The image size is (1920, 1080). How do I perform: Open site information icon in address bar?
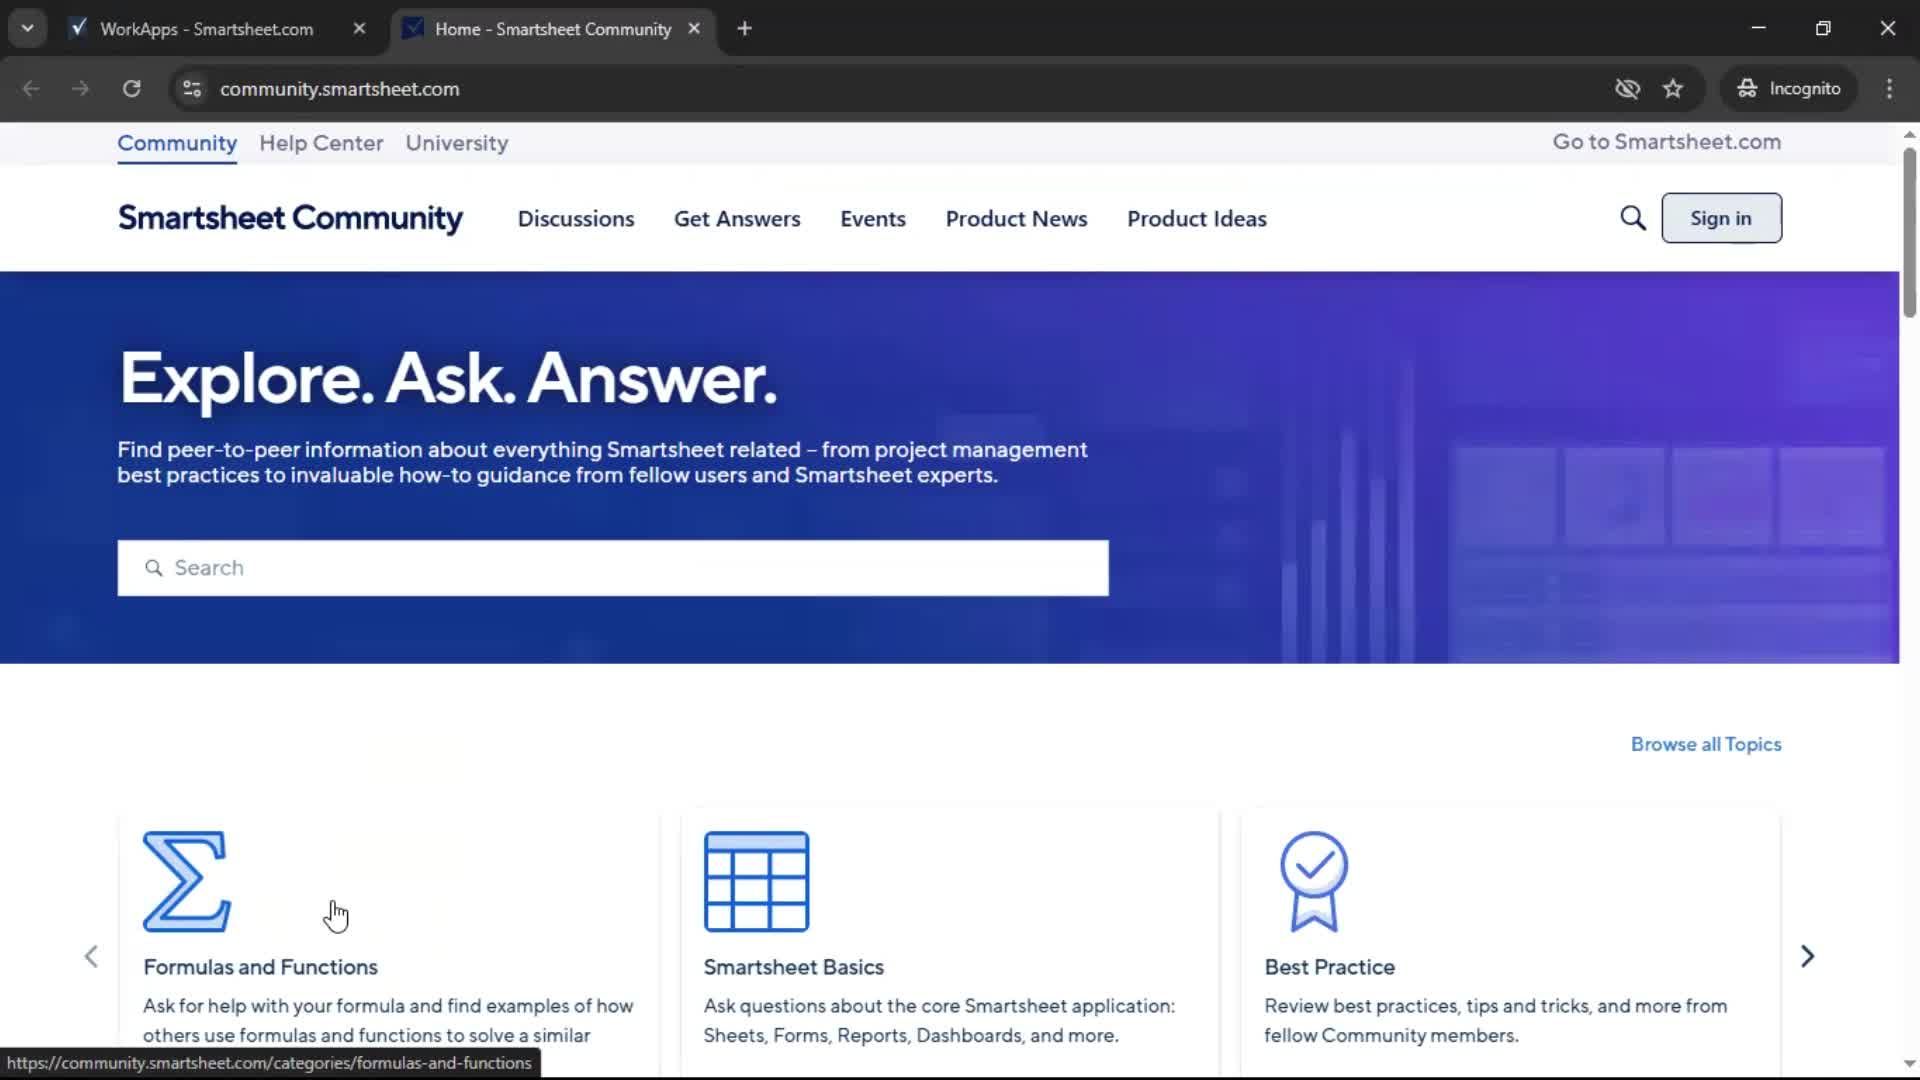pyautogui.click(x=191, y=89)
